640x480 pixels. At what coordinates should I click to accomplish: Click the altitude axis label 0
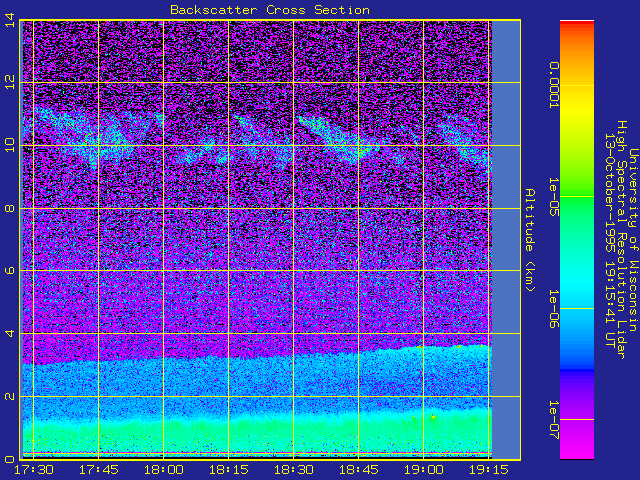click(9, 459)
